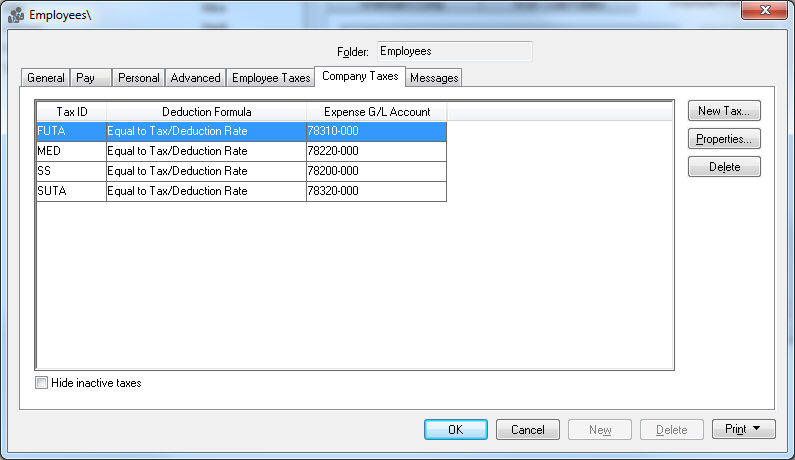The width and height of the screenshot is (795, 460).
Task: Switch to the Employee Taxes tab
Action: coord(271,78)
